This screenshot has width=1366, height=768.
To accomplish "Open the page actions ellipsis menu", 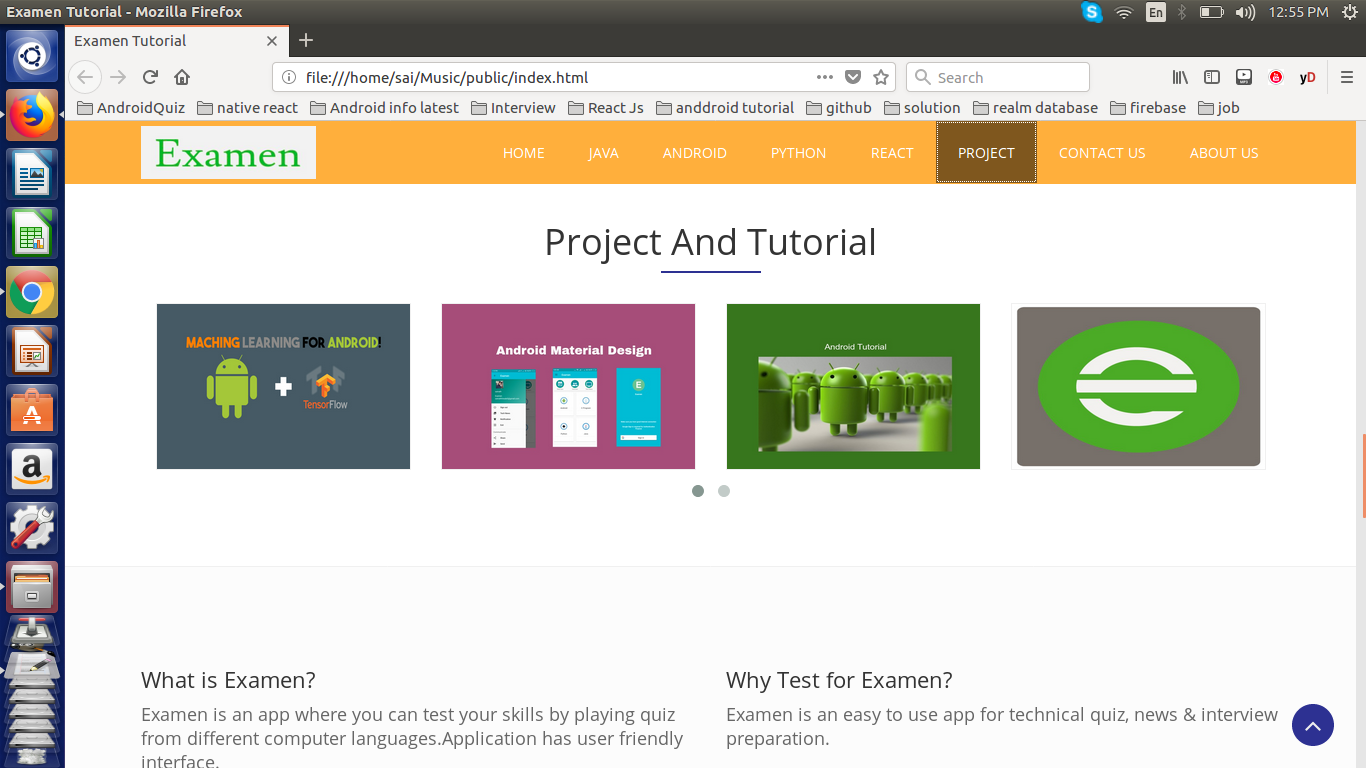I will [824, 77].
